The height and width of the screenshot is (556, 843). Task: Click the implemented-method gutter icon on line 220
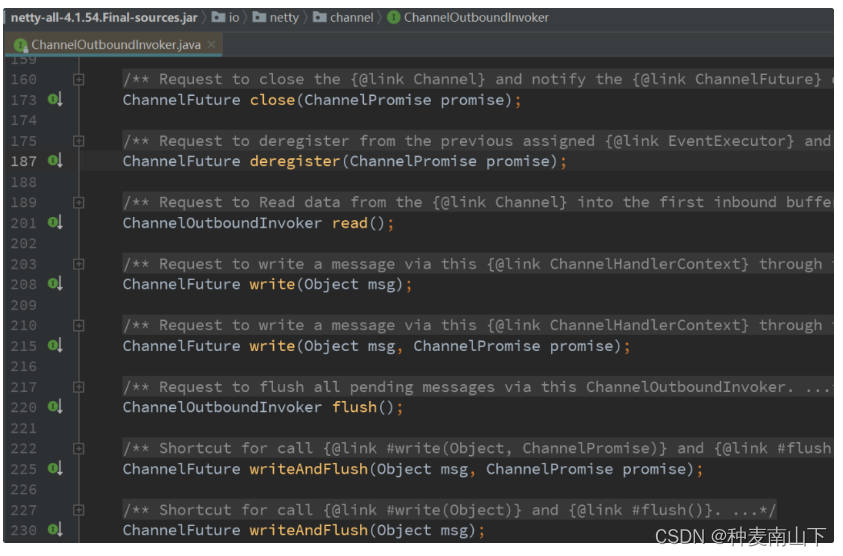tap(55, 407)
